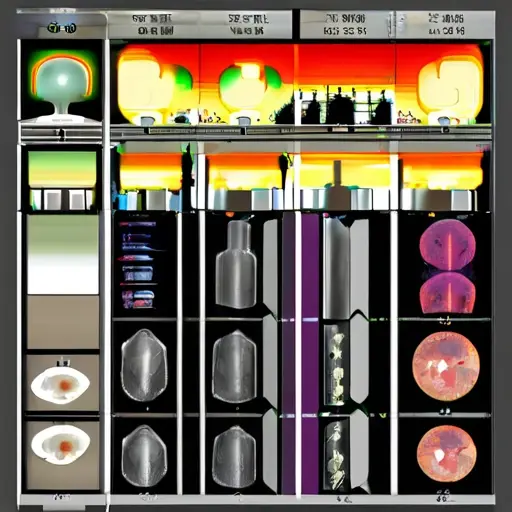Select the orange sphere in bottom-right cell
Image resolution: width=512 pixels, height=512 pixels.
[x=446, y=454]
